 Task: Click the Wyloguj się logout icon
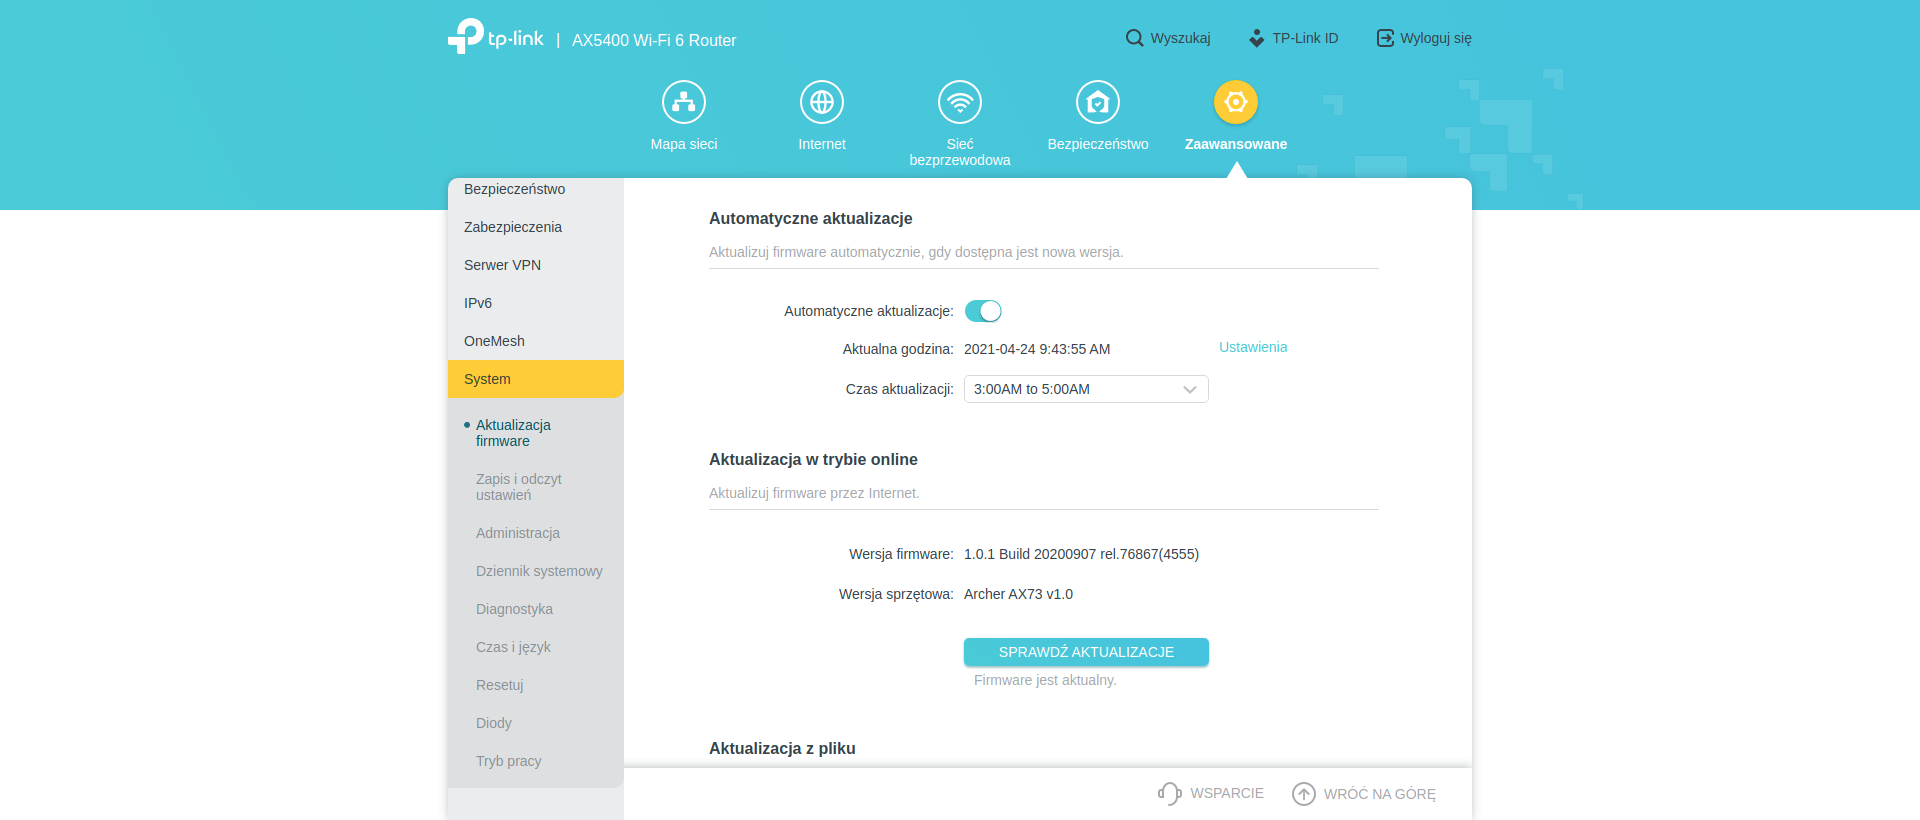coord(1385,38)
